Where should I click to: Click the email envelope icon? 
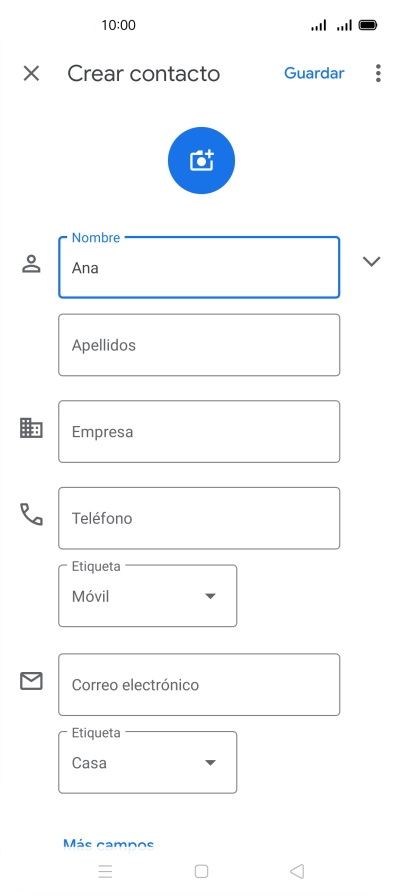point(31,681)
